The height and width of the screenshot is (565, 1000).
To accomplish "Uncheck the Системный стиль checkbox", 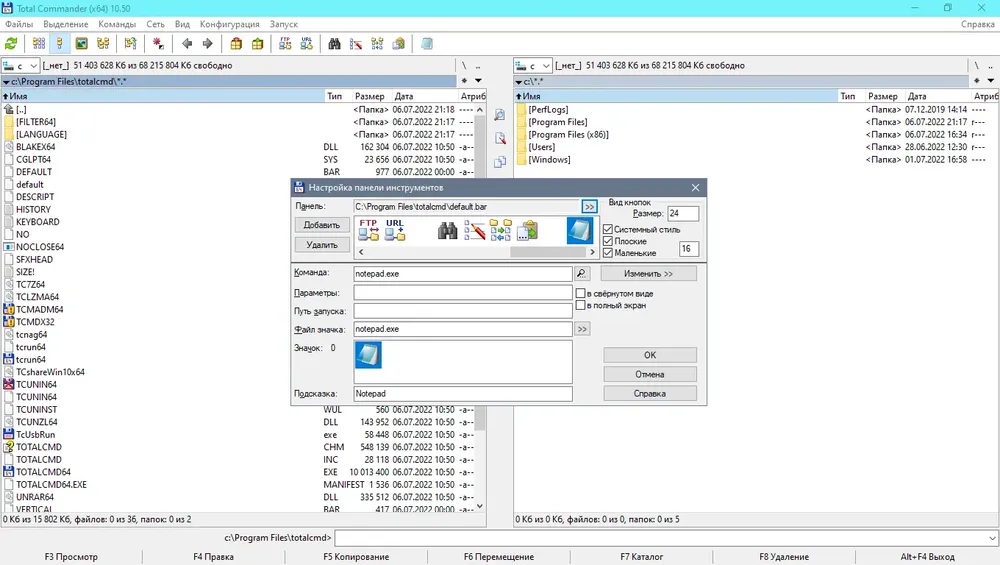I will tap(608, 230).
